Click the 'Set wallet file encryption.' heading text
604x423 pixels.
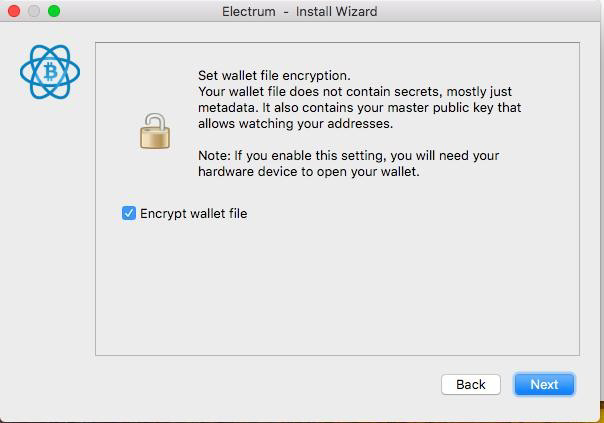click(274, 76)
